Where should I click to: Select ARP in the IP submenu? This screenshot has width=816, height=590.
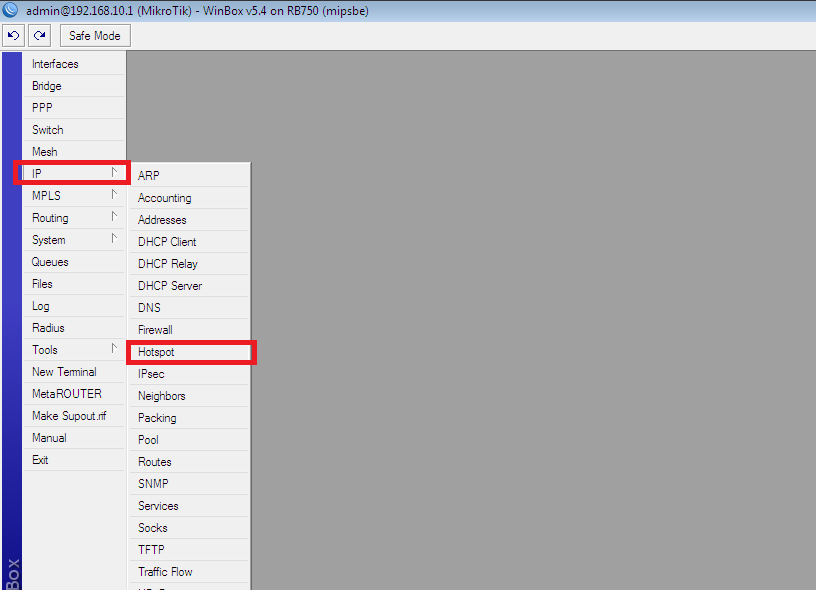(x=189, y=176)
